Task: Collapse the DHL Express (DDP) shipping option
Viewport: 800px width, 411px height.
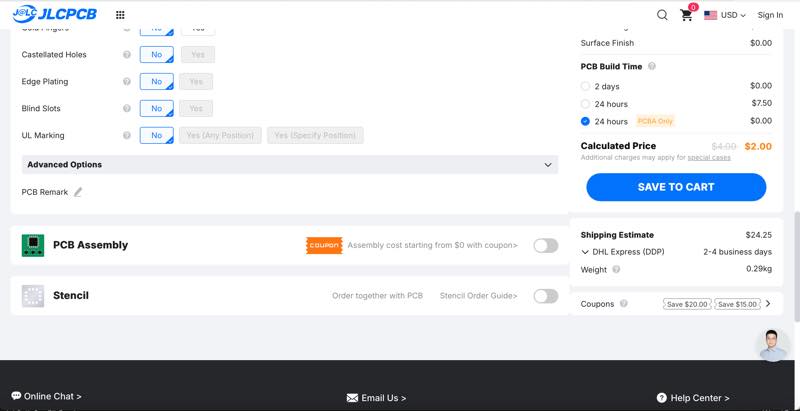Action: coord(585,252)
